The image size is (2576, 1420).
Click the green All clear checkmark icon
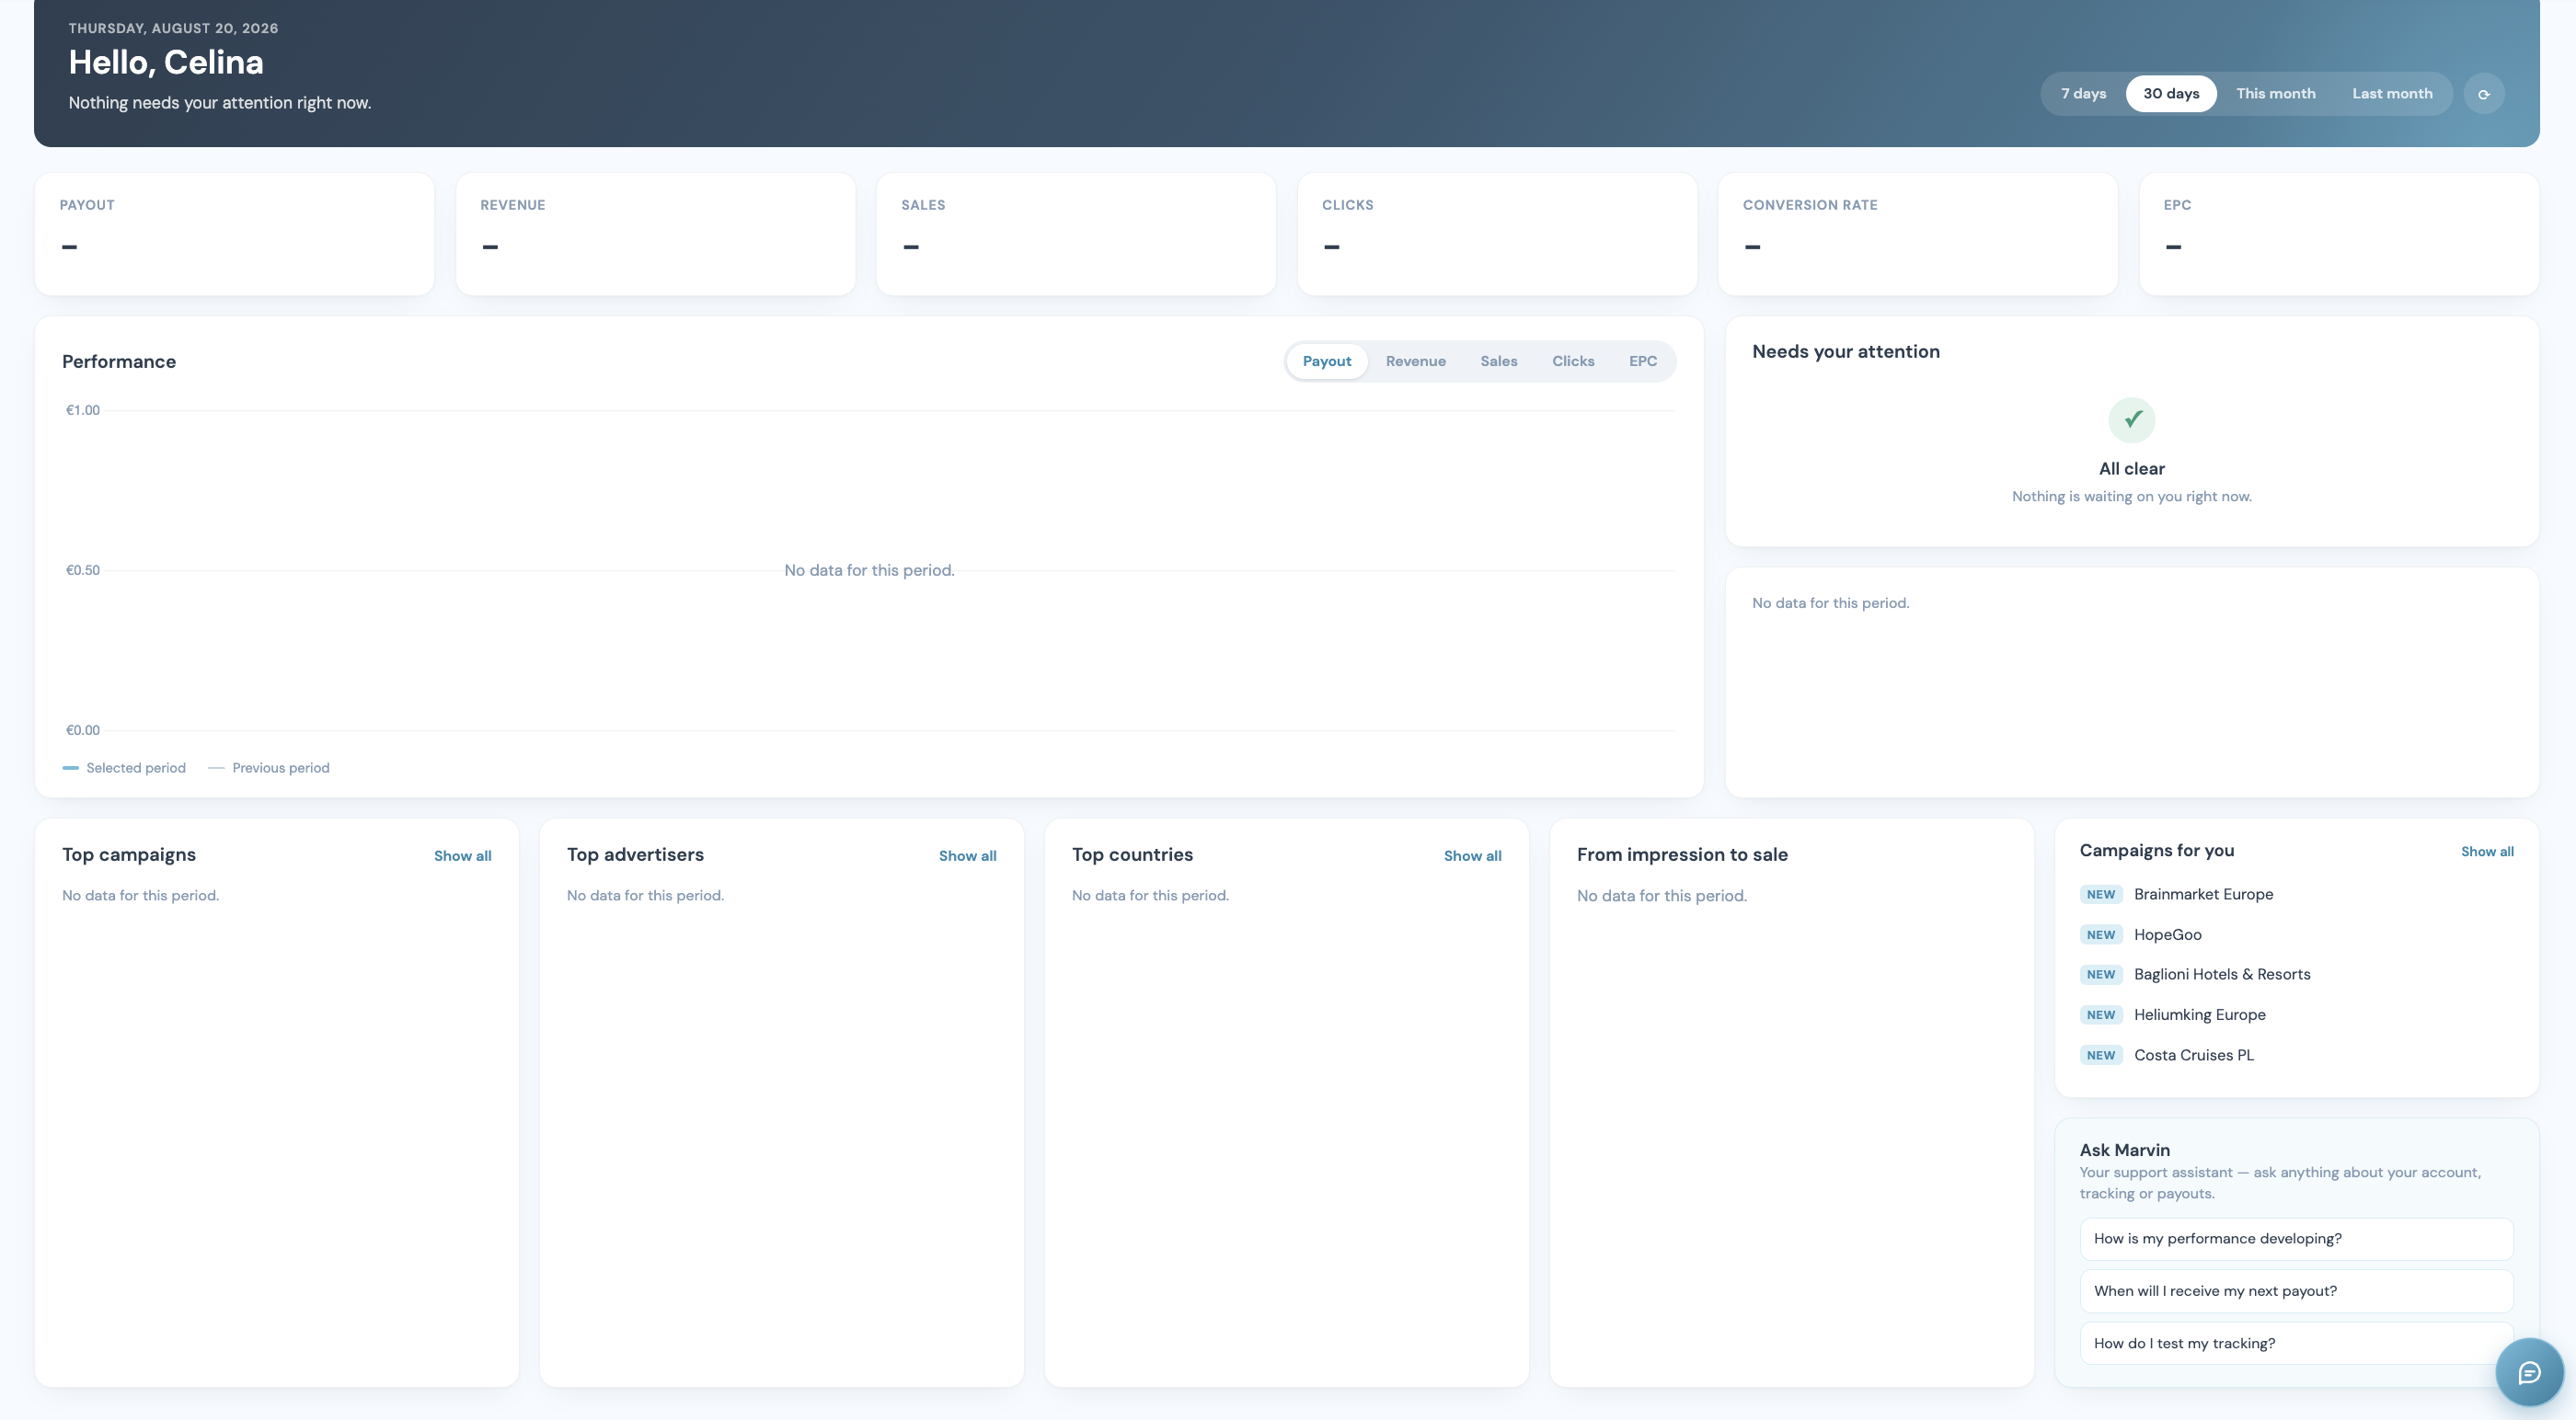tap(2132, 420)
